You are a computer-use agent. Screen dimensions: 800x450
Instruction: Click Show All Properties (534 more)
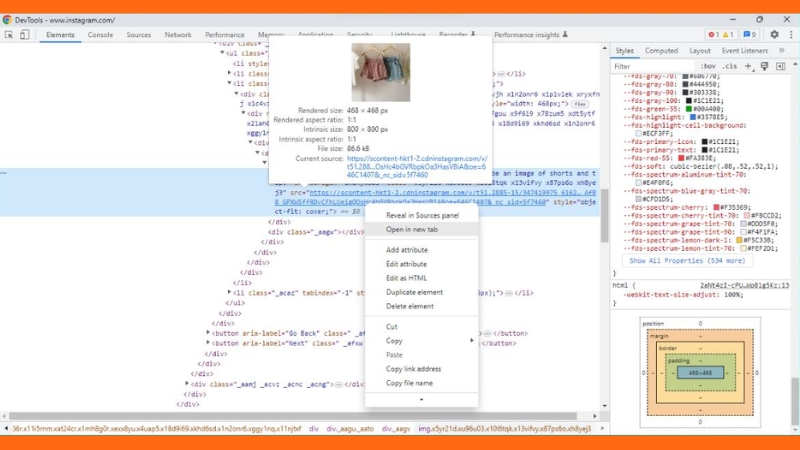pos(687,261)
